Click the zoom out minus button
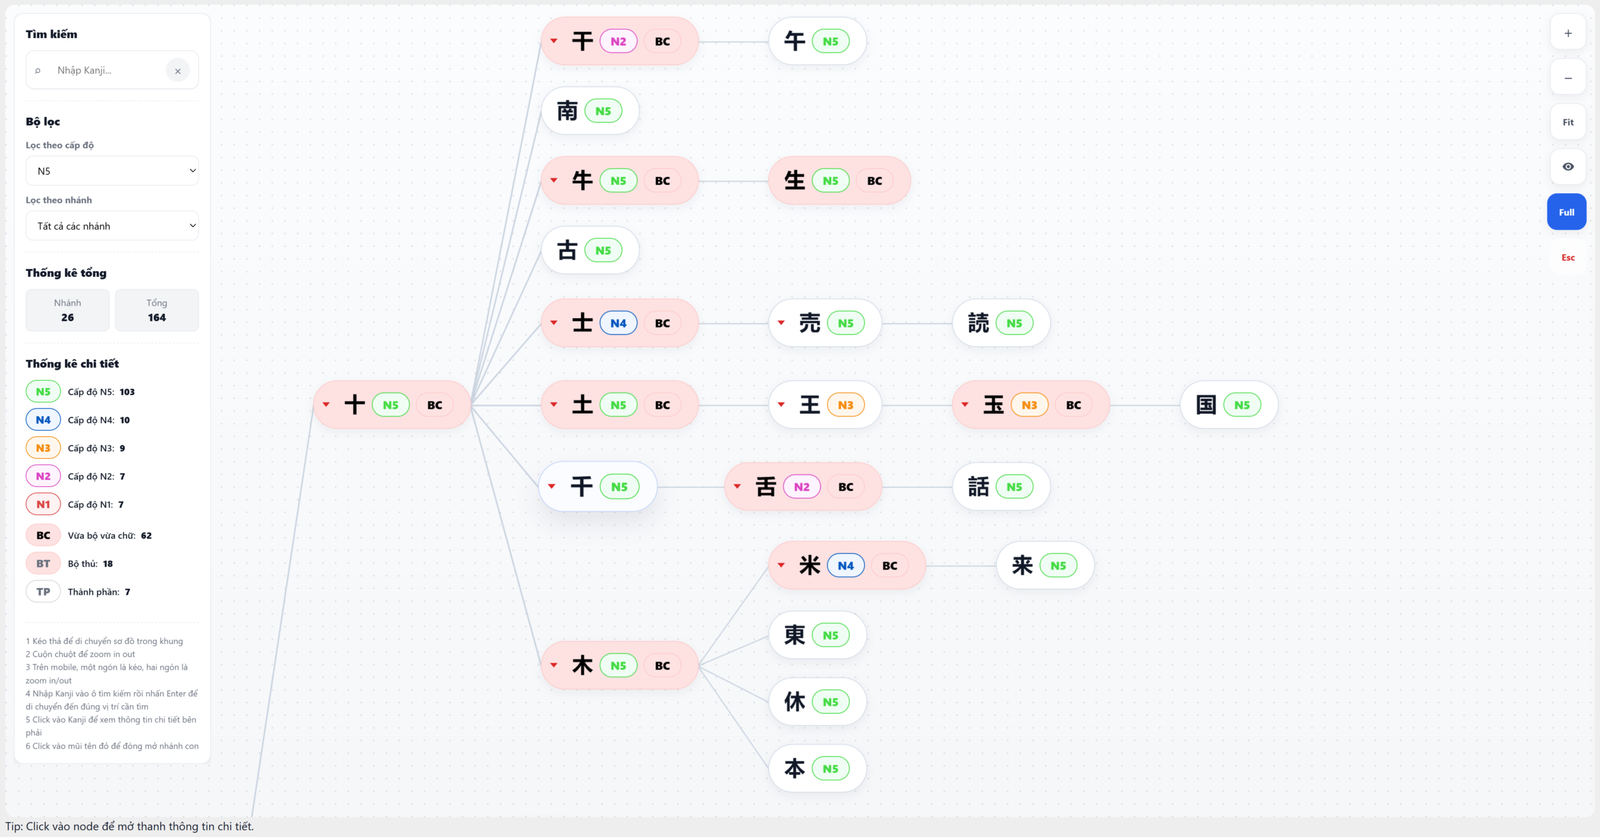The image size is (1600, 837). tap(1567, 78)
